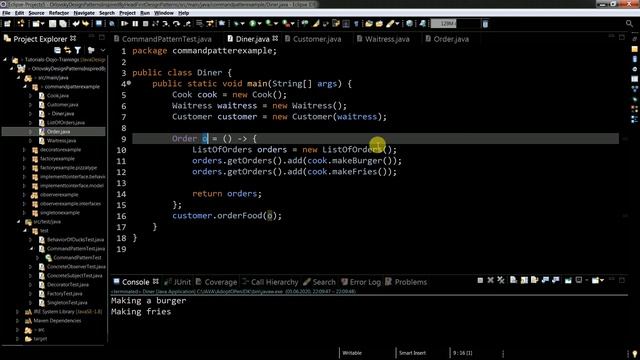The width and height of the screenshot is (640, 360).
Task: Click line 4 override marker in gutter
Action: tap(129, 83)
